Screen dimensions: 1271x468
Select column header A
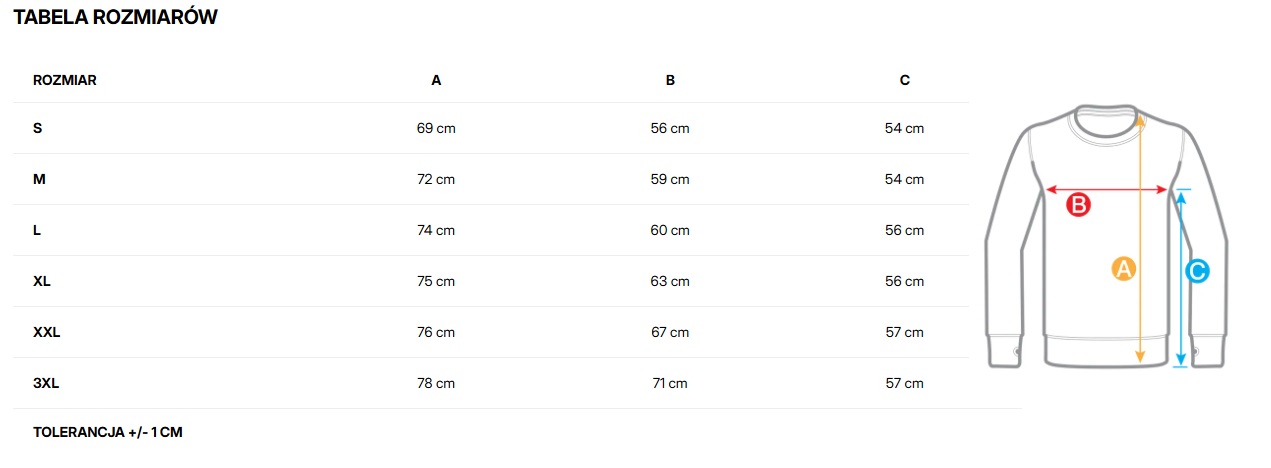(436, 80)
